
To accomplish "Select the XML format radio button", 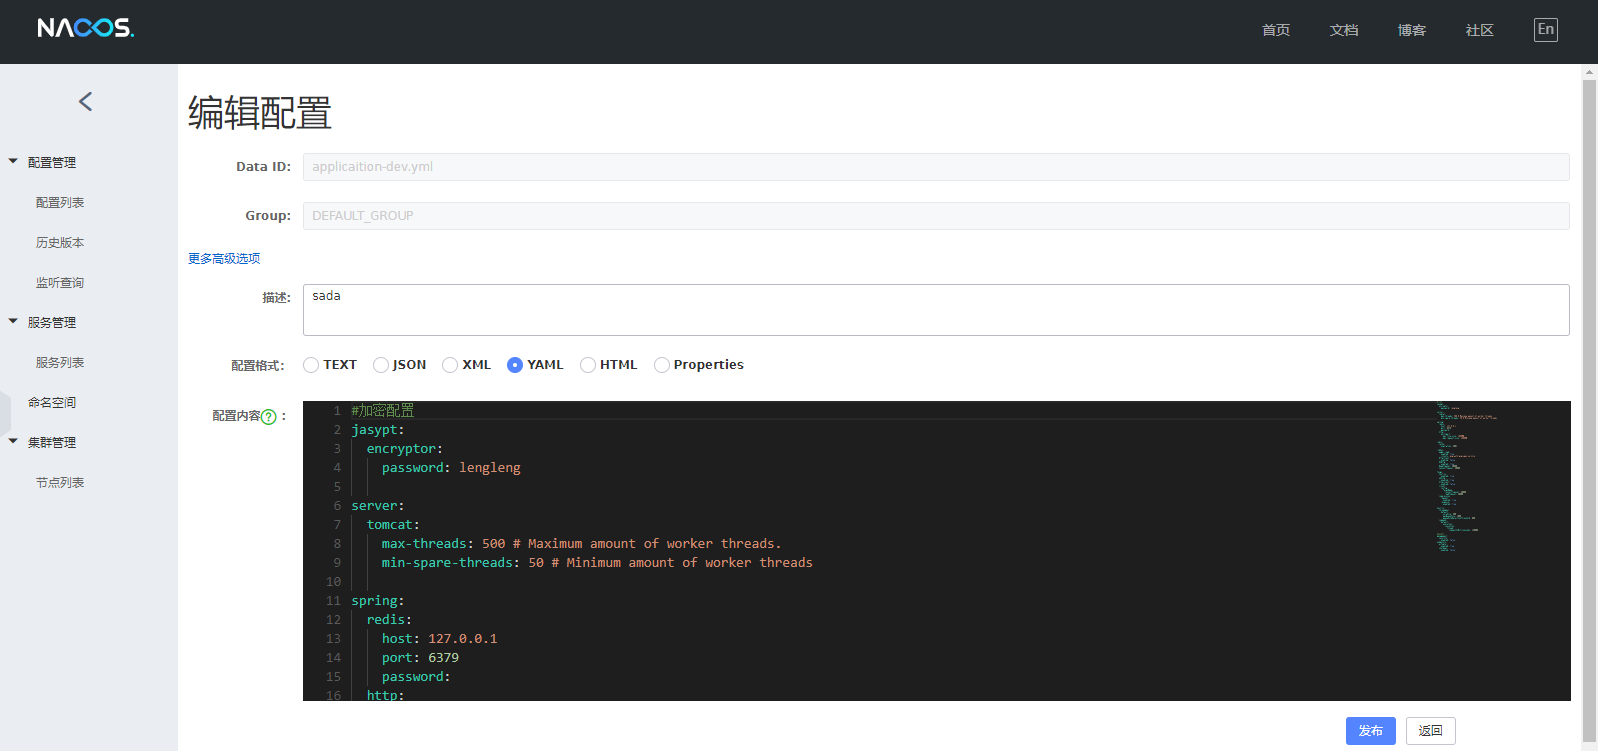I will pyautogui.click(x=450, y=365).
